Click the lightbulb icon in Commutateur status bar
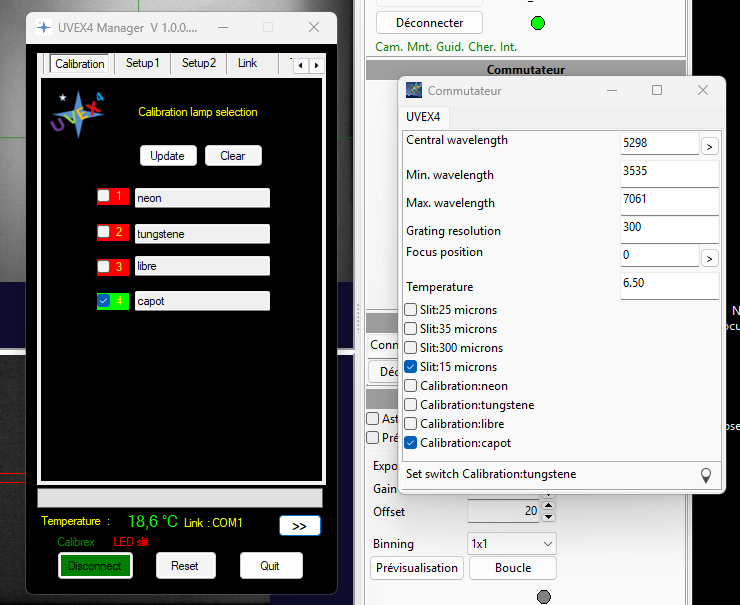This screenshot has width=740, height=605. 706,475
